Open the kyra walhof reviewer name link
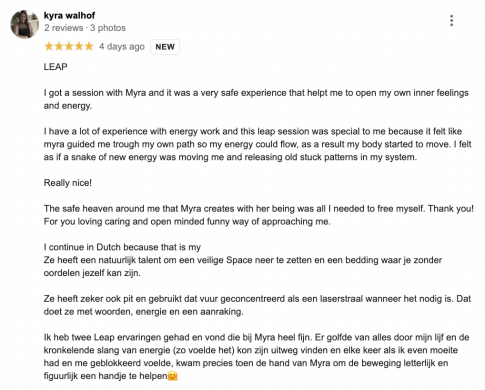Screen dimensions: 485x390 [69, 15]
